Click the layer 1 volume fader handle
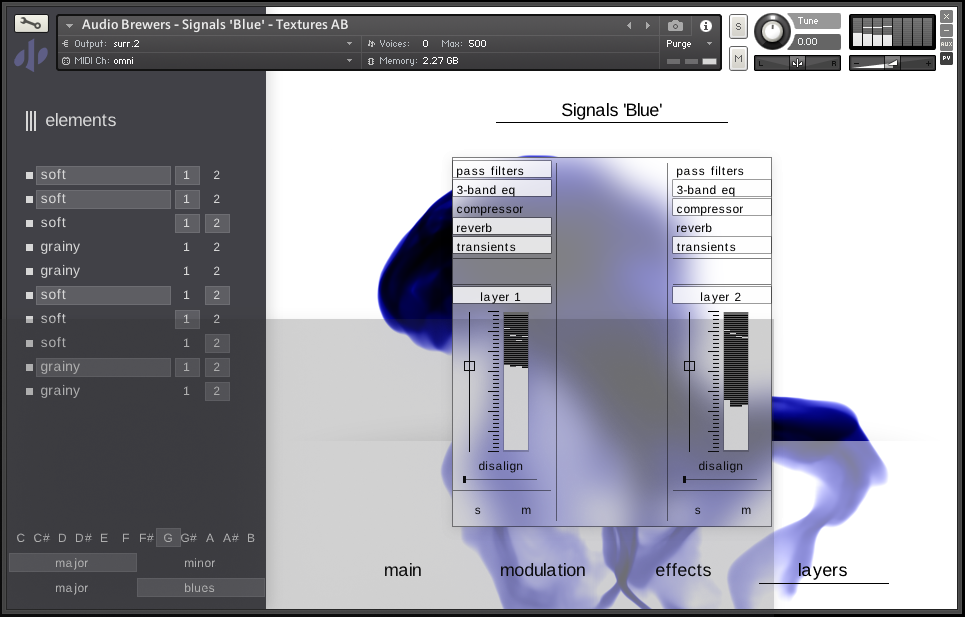Viewport: 965px width, 617px height. (x=469, y=366)
